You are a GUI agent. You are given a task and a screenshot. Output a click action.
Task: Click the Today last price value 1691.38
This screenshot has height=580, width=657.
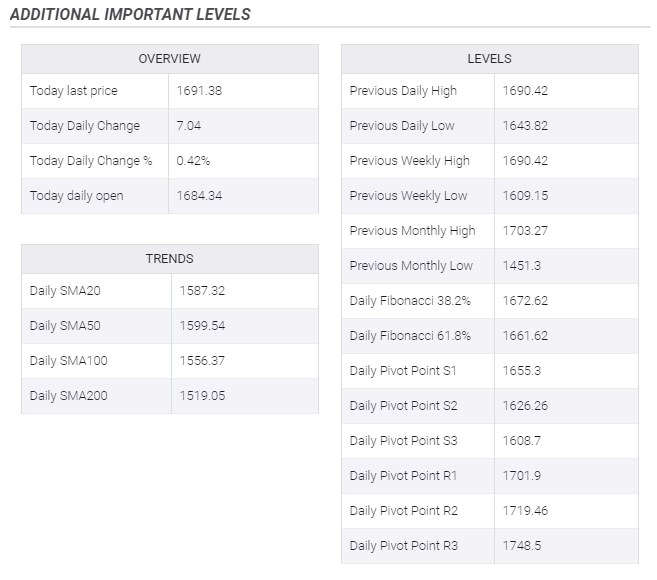point(199,91)
